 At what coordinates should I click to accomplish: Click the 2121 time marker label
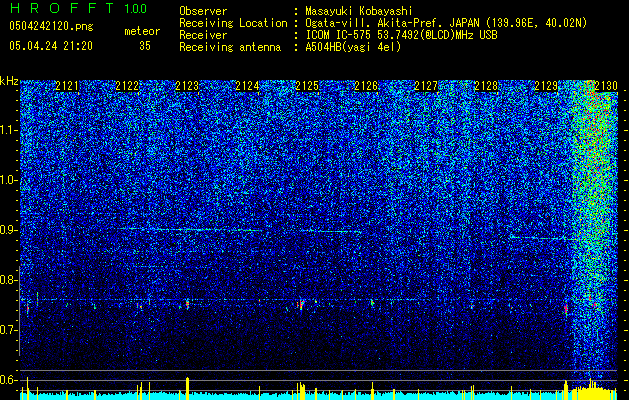pyautogui.click(x=67, y=86)
